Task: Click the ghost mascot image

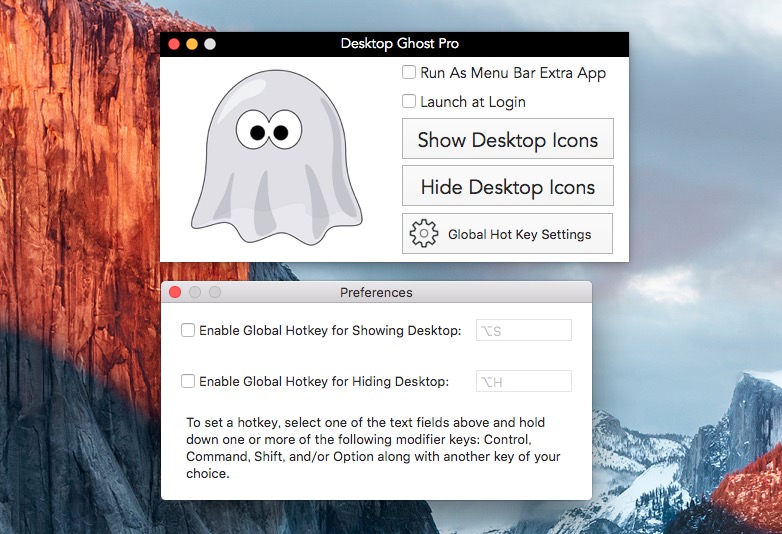Action: (x=277, y=158)
